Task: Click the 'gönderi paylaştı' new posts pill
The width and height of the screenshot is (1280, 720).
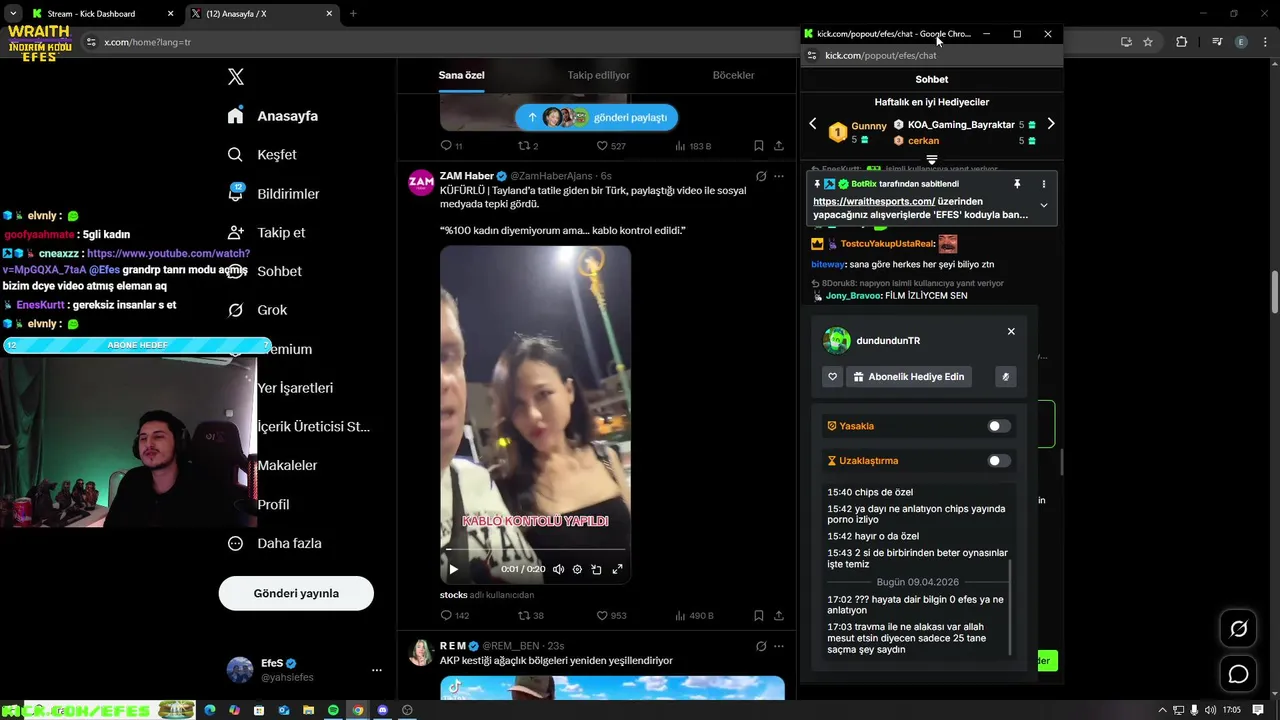Action: pos(596,117)
